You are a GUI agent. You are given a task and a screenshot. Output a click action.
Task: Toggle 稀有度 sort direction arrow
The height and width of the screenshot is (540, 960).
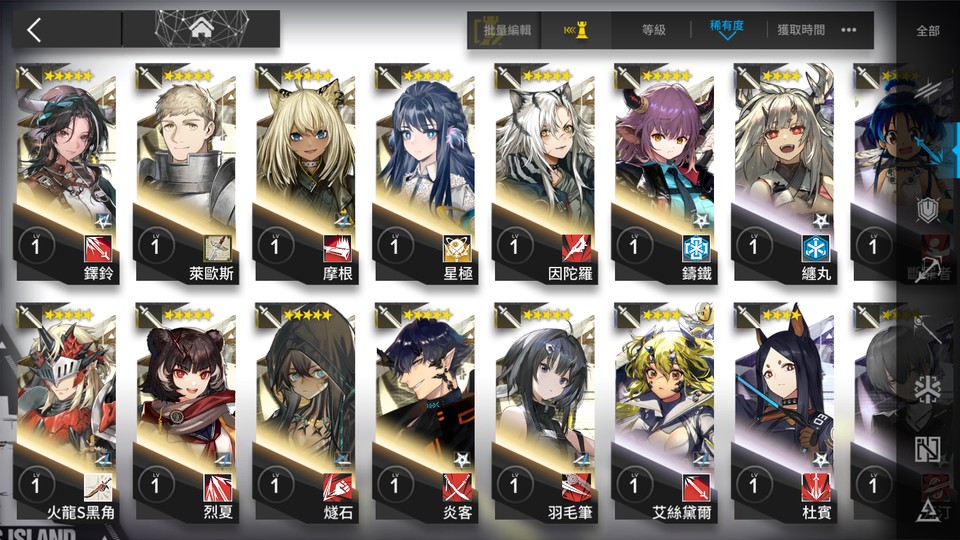[727, 36]
